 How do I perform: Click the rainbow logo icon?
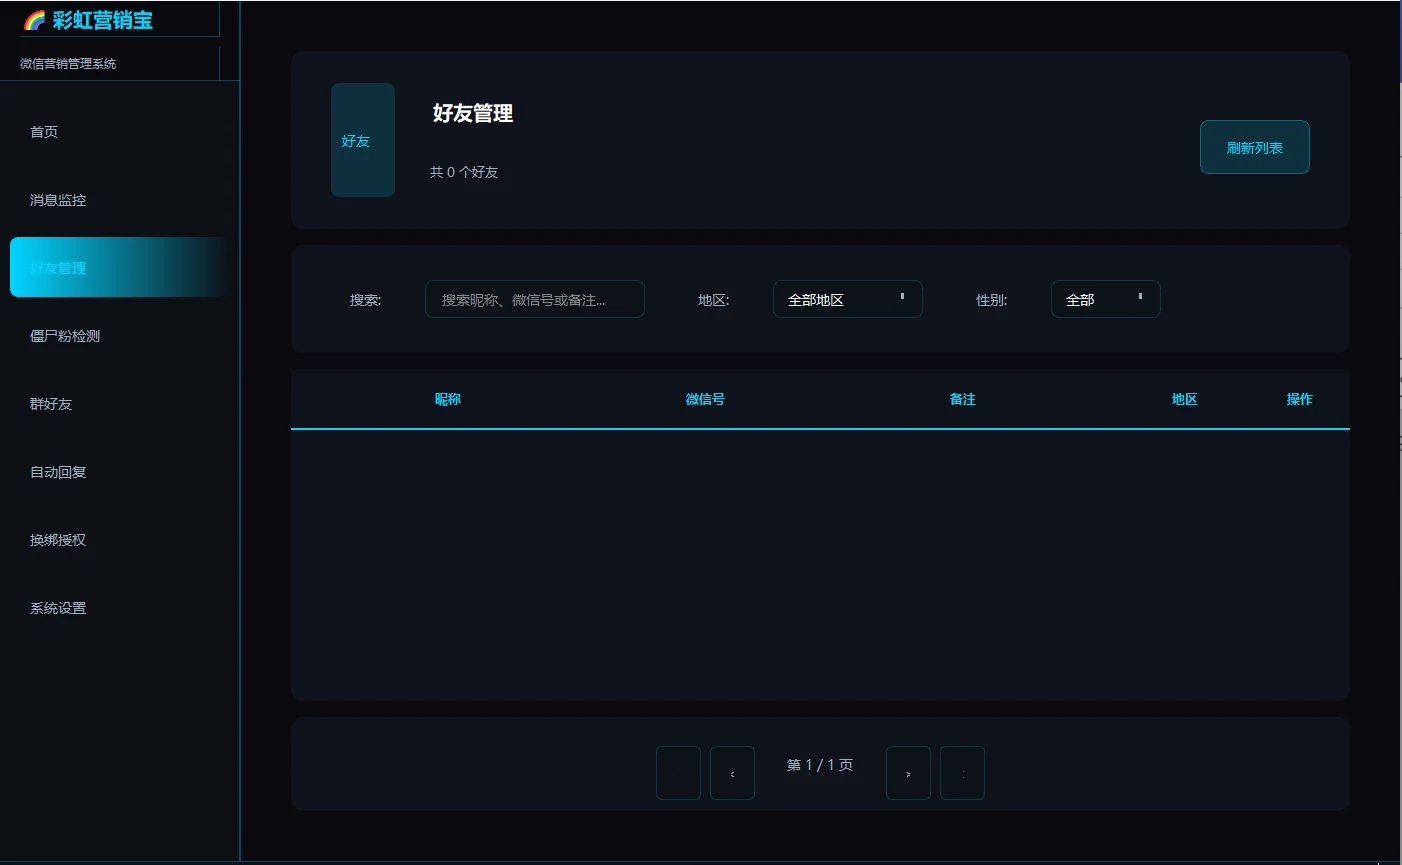point(34,20)
